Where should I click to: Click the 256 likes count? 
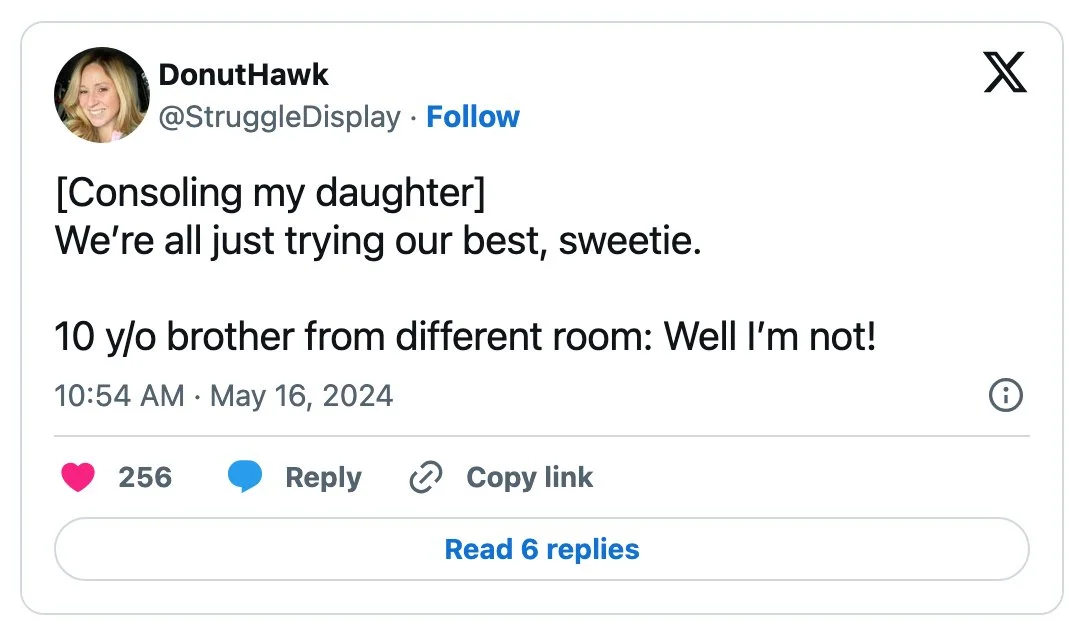(145, 478)
